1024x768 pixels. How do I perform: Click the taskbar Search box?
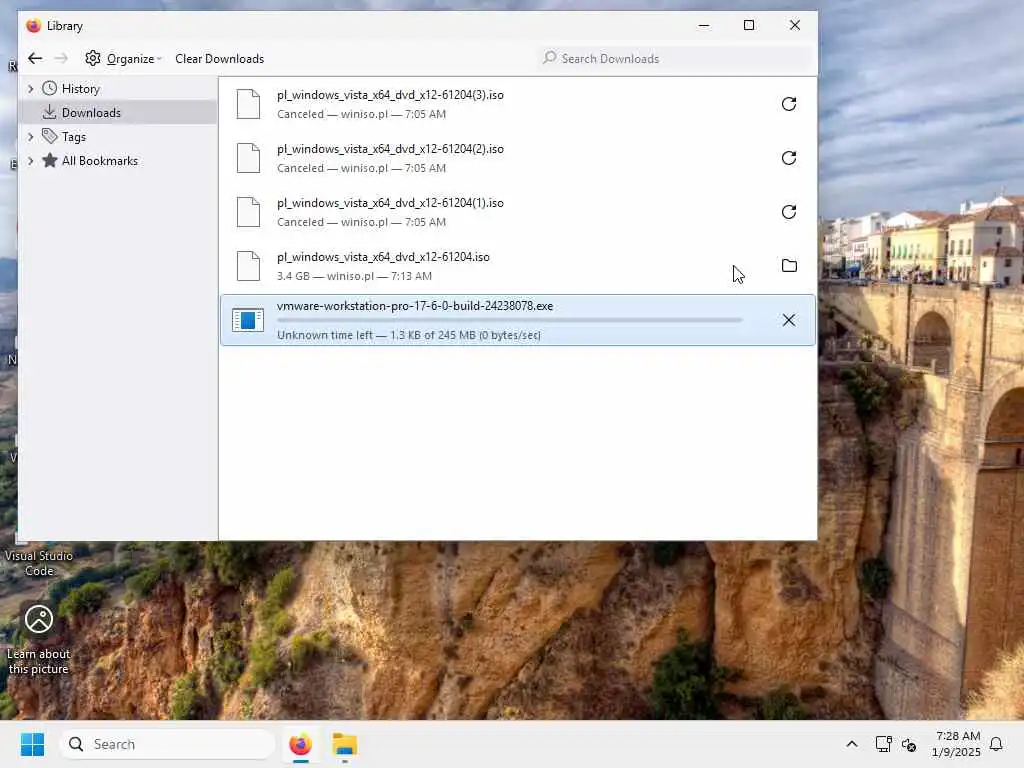167,744
